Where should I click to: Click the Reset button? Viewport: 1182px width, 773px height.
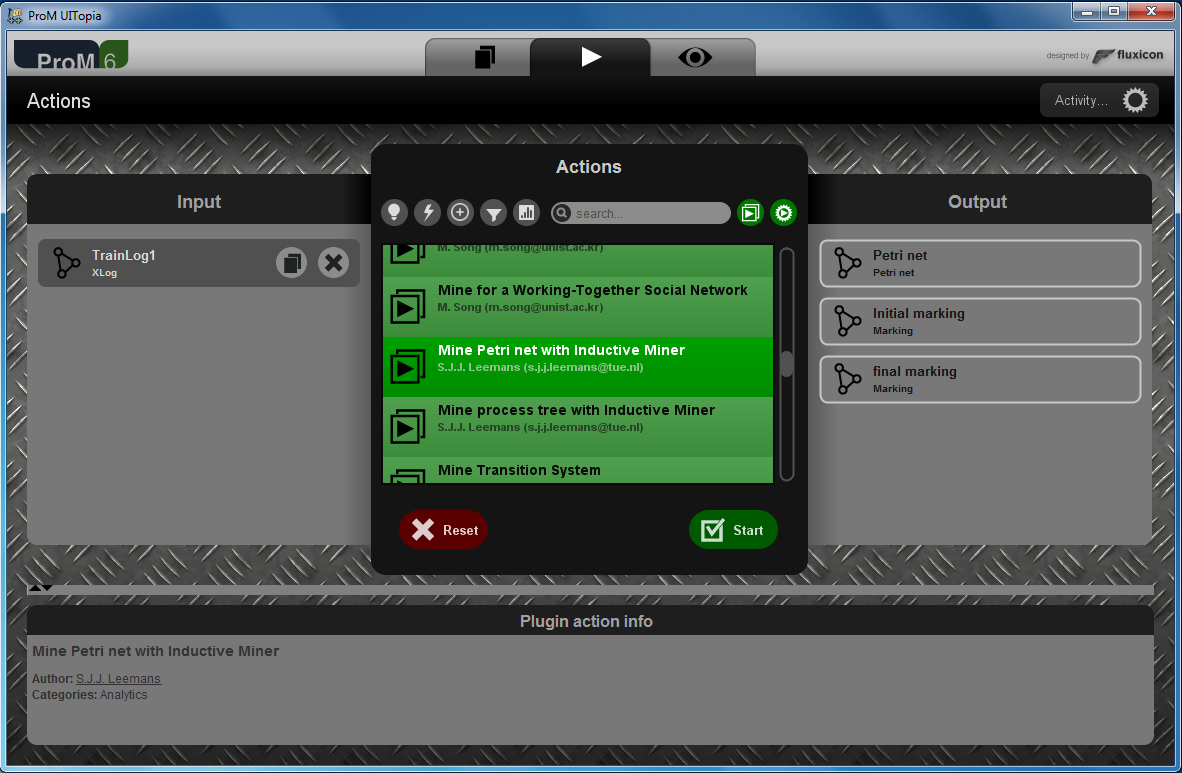[x=443, y=530]
